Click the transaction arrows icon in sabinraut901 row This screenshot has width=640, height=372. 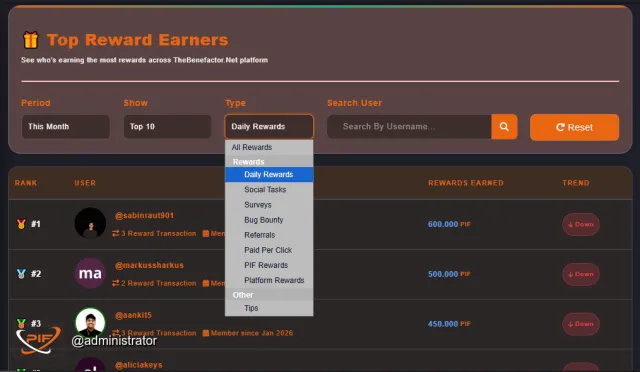(x=116, y=233)
